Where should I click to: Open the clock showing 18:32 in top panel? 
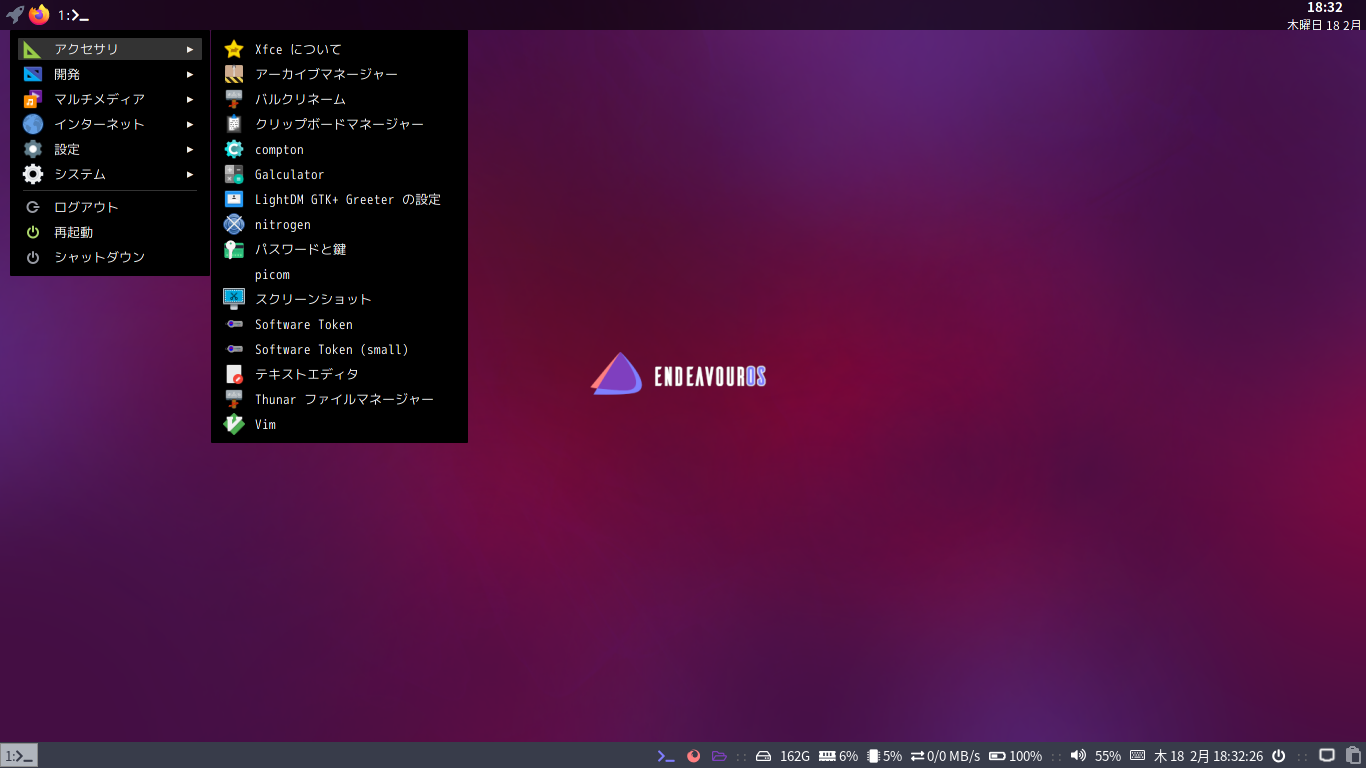(1324, 15)
